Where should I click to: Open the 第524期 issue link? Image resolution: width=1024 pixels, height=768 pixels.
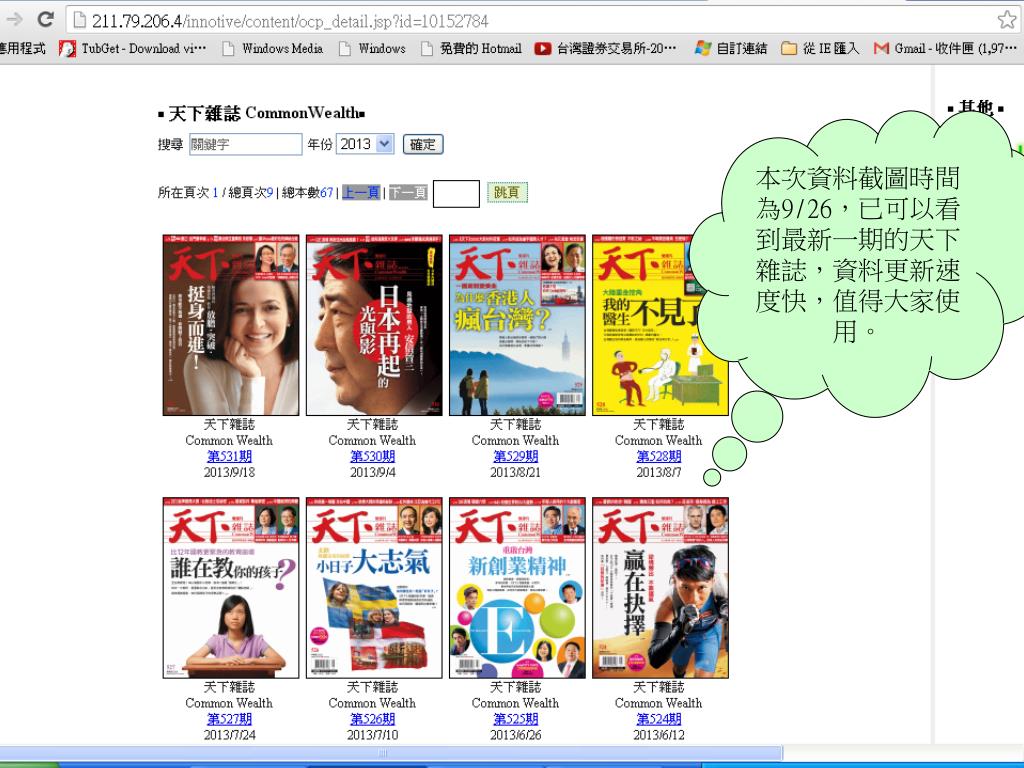coord(658,718)
